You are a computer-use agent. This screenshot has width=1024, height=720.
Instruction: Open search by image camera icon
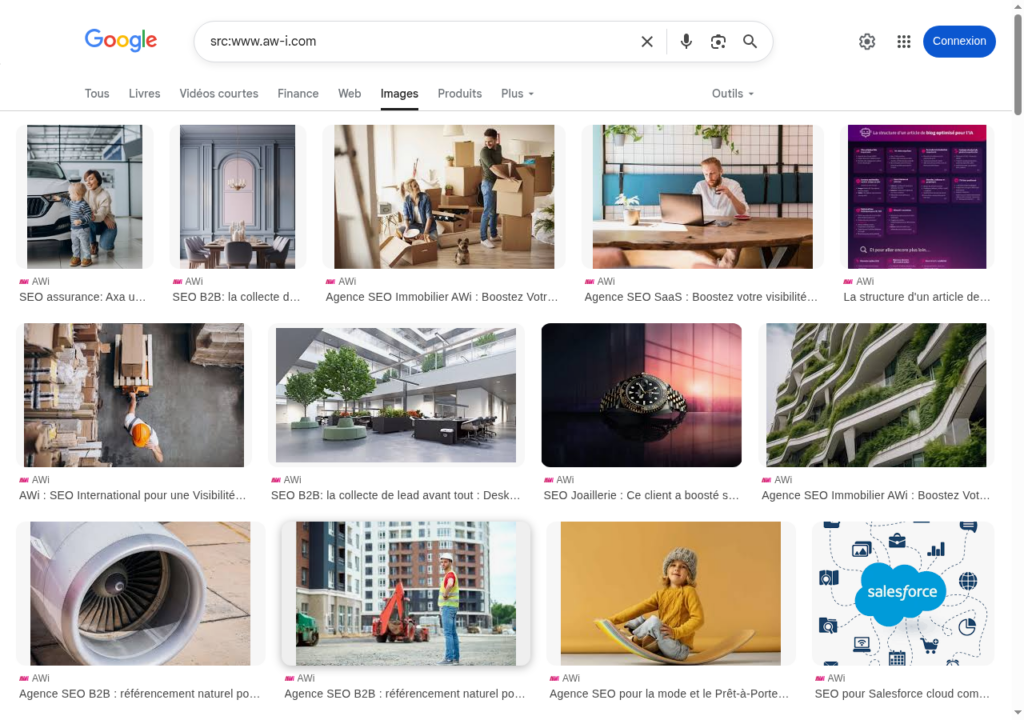pyautogui.click(x=718, y=41)
